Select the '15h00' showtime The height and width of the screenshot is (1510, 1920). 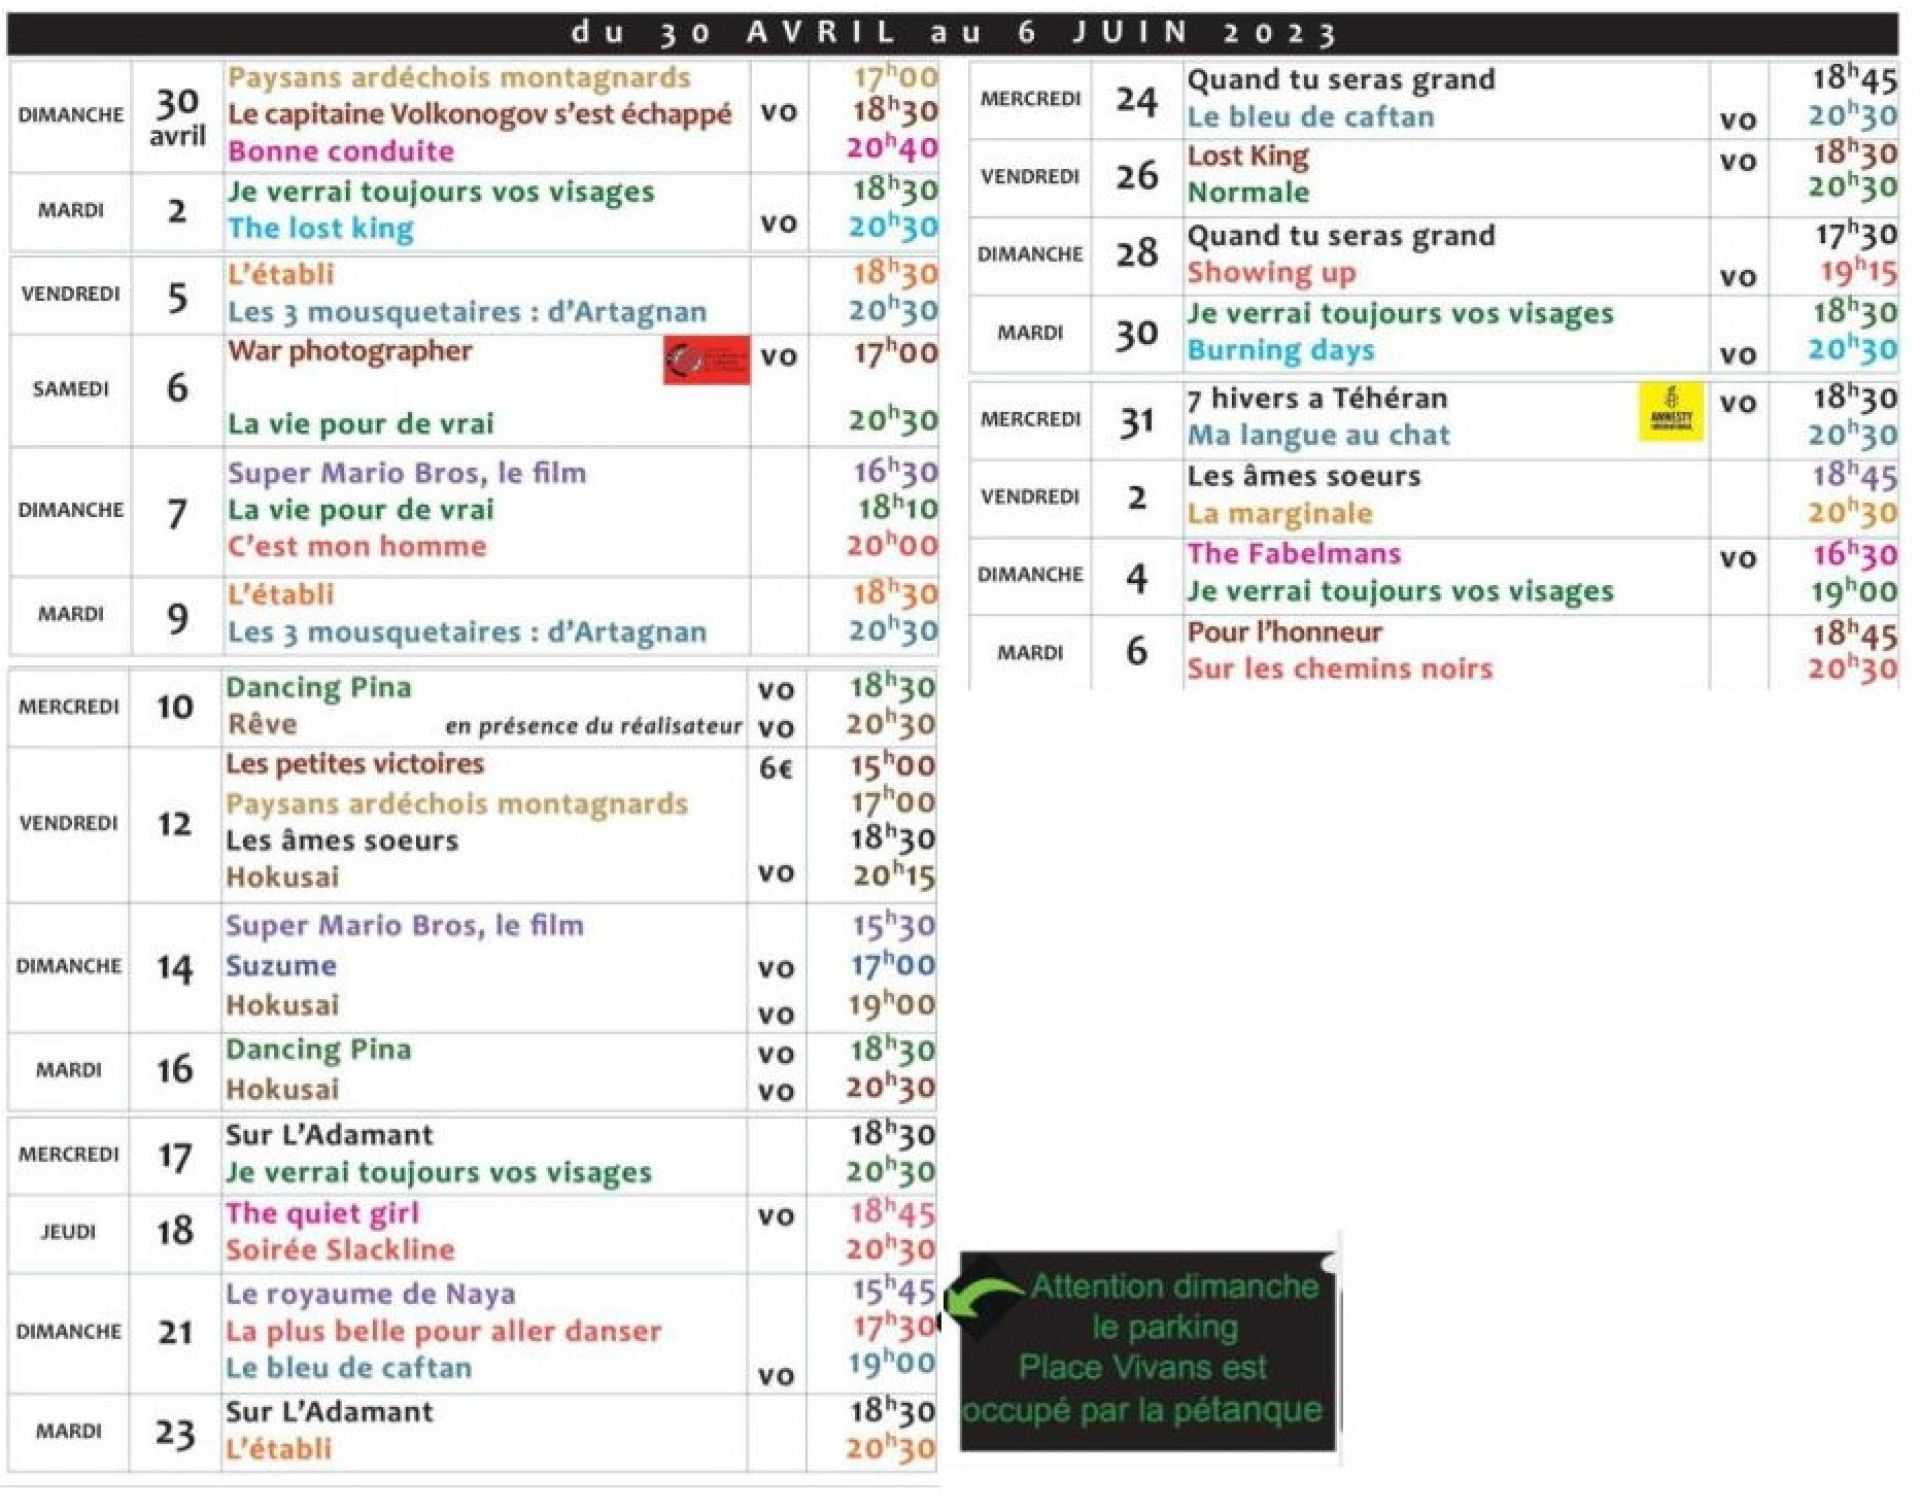click(x=892, y=766)
